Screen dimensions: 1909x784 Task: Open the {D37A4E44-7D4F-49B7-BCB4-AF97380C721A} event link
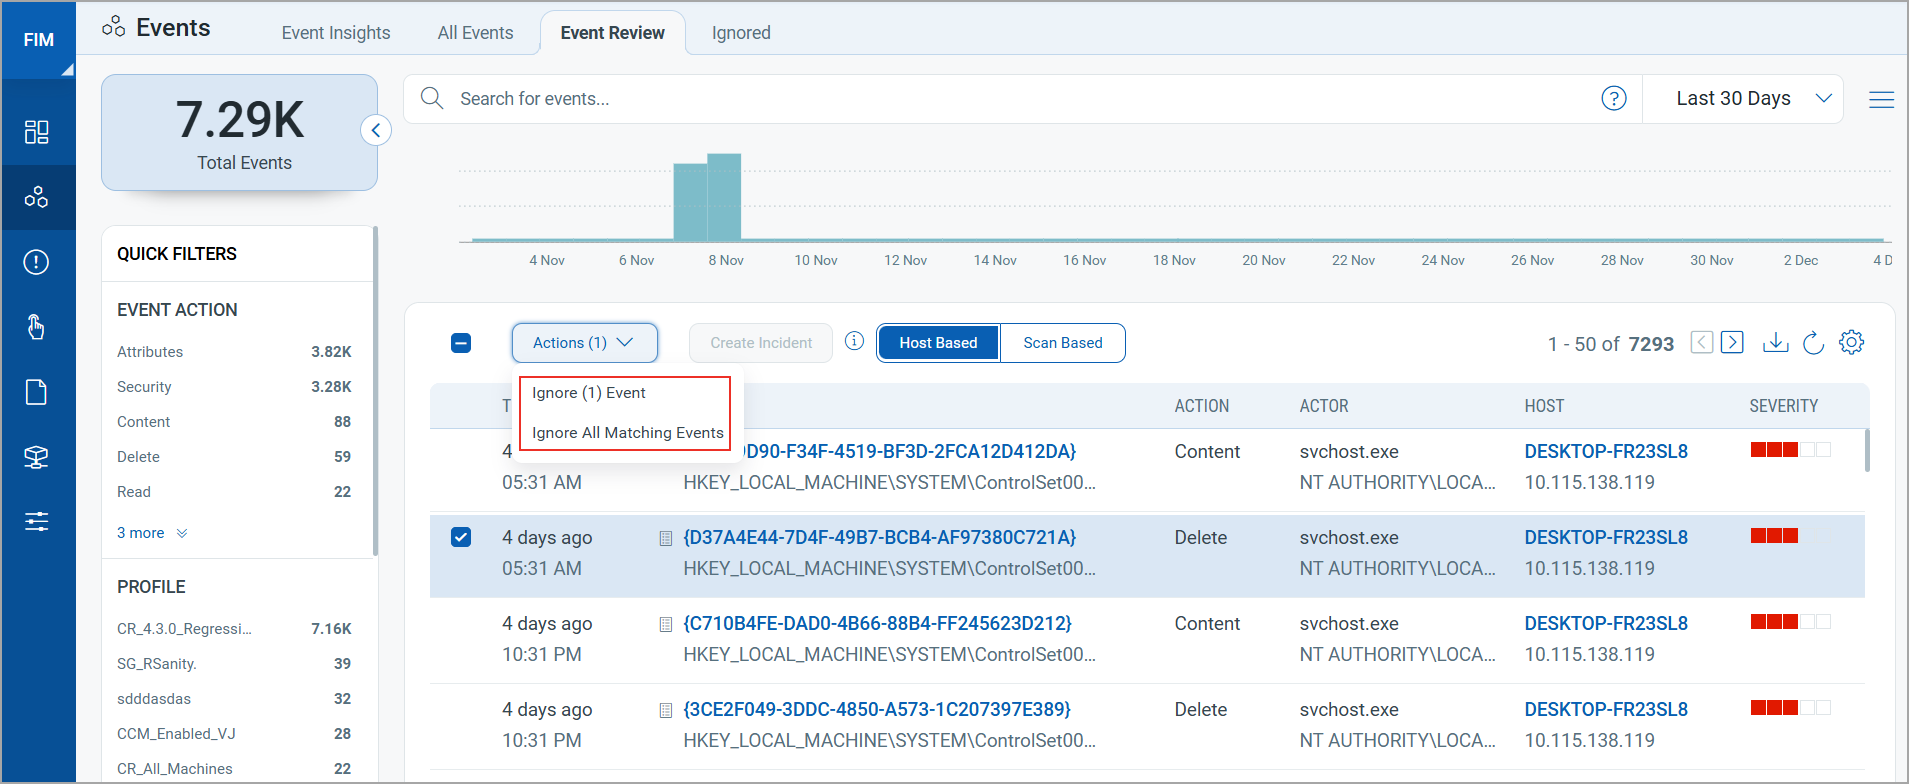880,538
